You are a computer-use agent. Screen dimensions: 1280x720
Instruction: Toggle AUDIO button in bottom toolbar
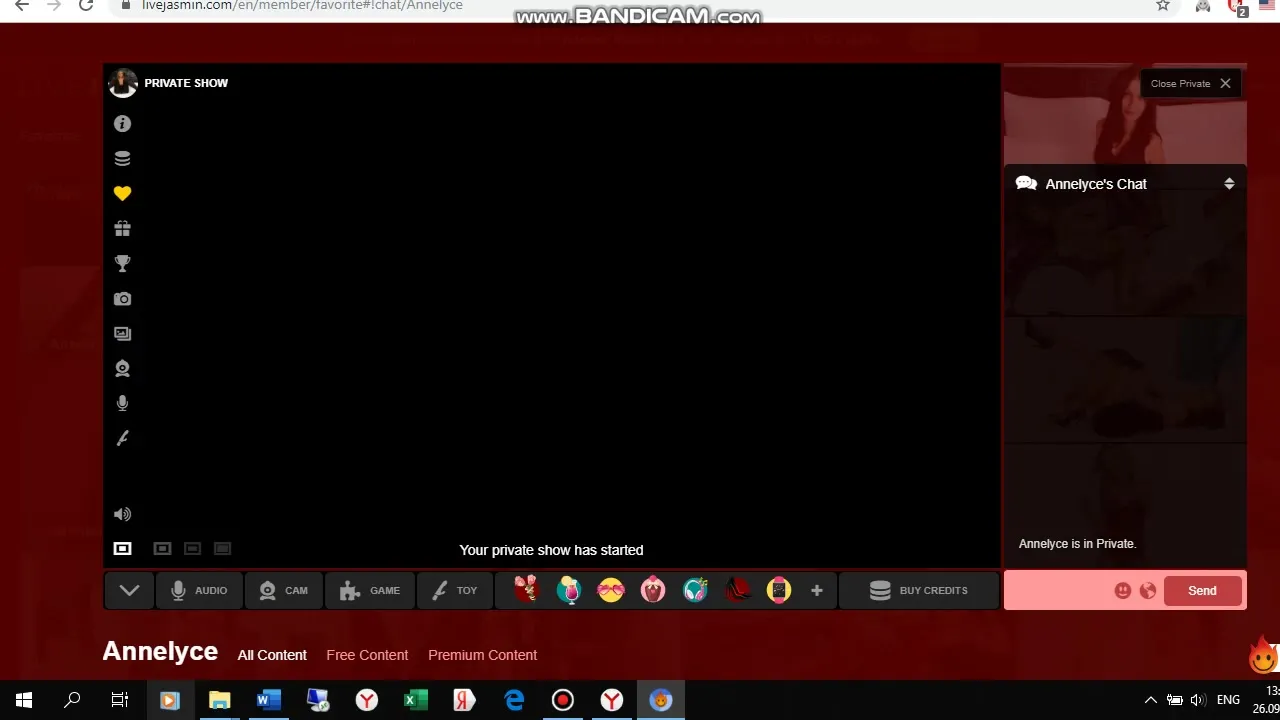pyautogui.click(x=199, y=591)
